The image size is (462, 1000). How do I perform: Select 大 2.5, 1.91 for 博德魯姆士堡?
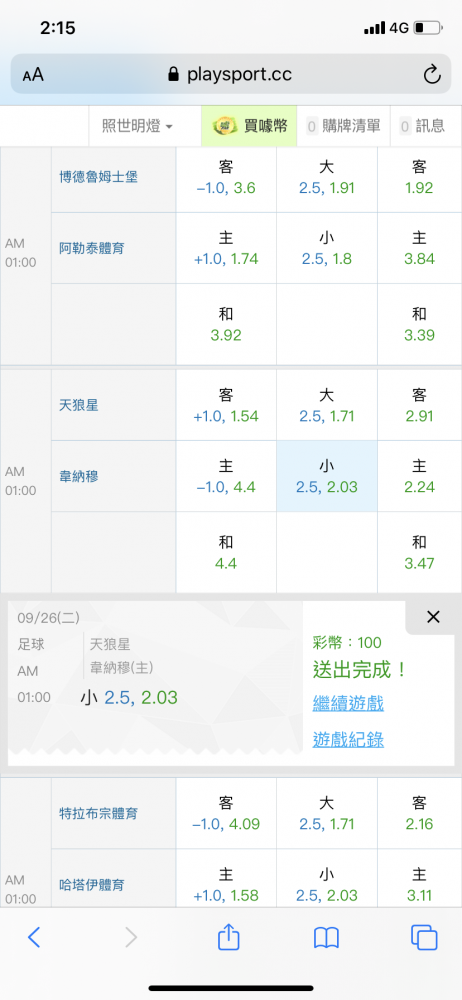point(327,177)
